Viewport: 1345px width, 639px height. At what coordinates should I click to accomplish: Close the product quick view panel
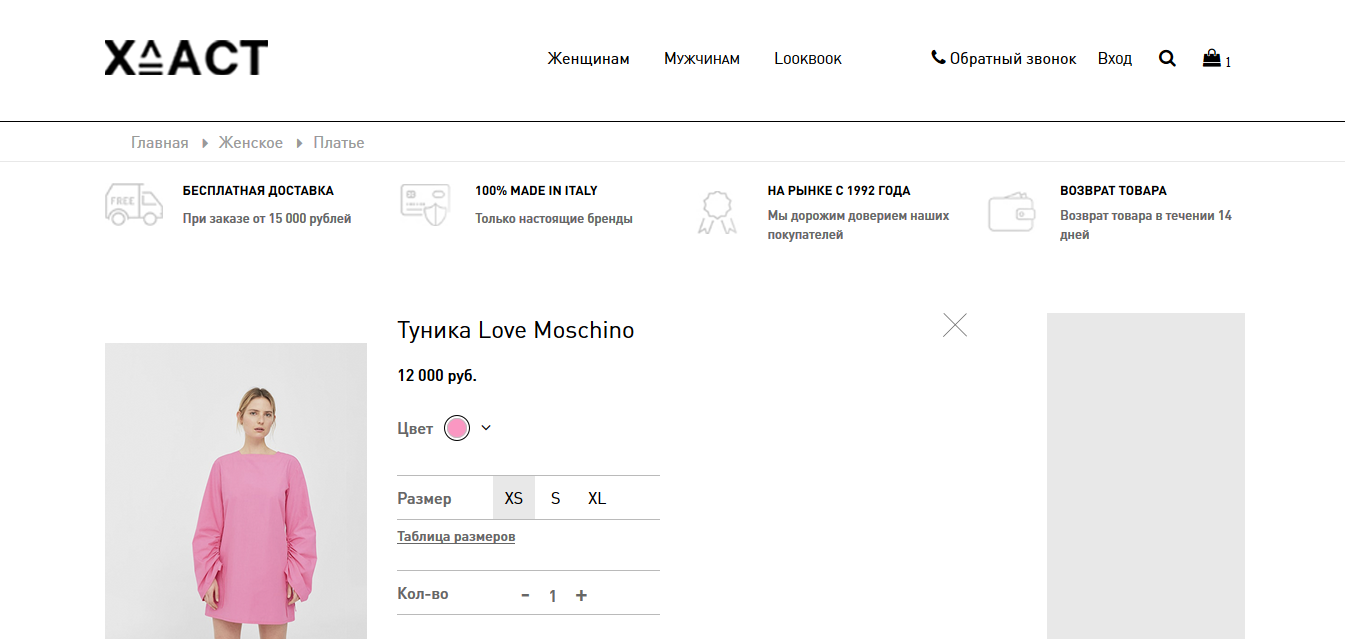(x=955, y=325)
